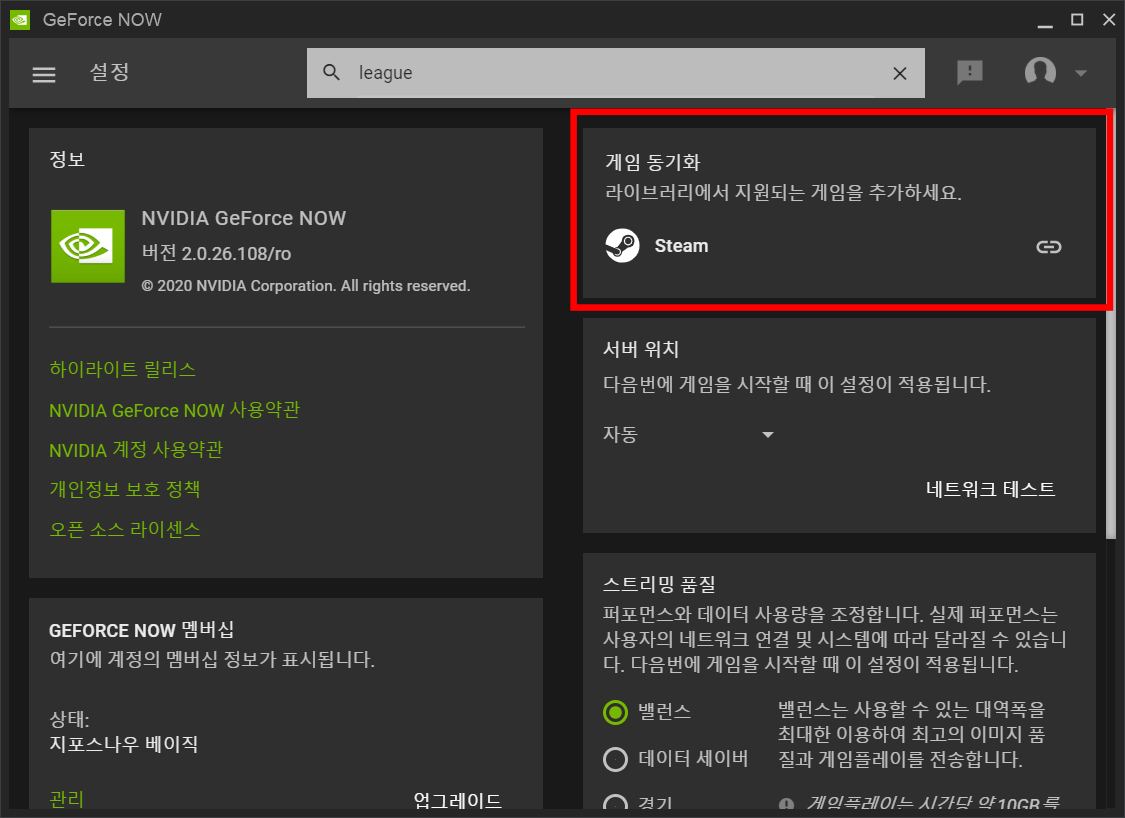Connect Steam with the link icon
The width and height of the screenshot is (1125, 818).
[1048, 247]
